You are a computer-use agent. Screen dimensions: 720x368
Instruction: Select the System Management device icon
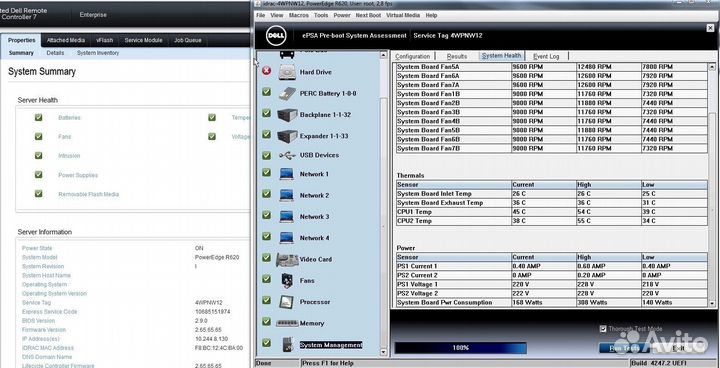pos(287,345)
